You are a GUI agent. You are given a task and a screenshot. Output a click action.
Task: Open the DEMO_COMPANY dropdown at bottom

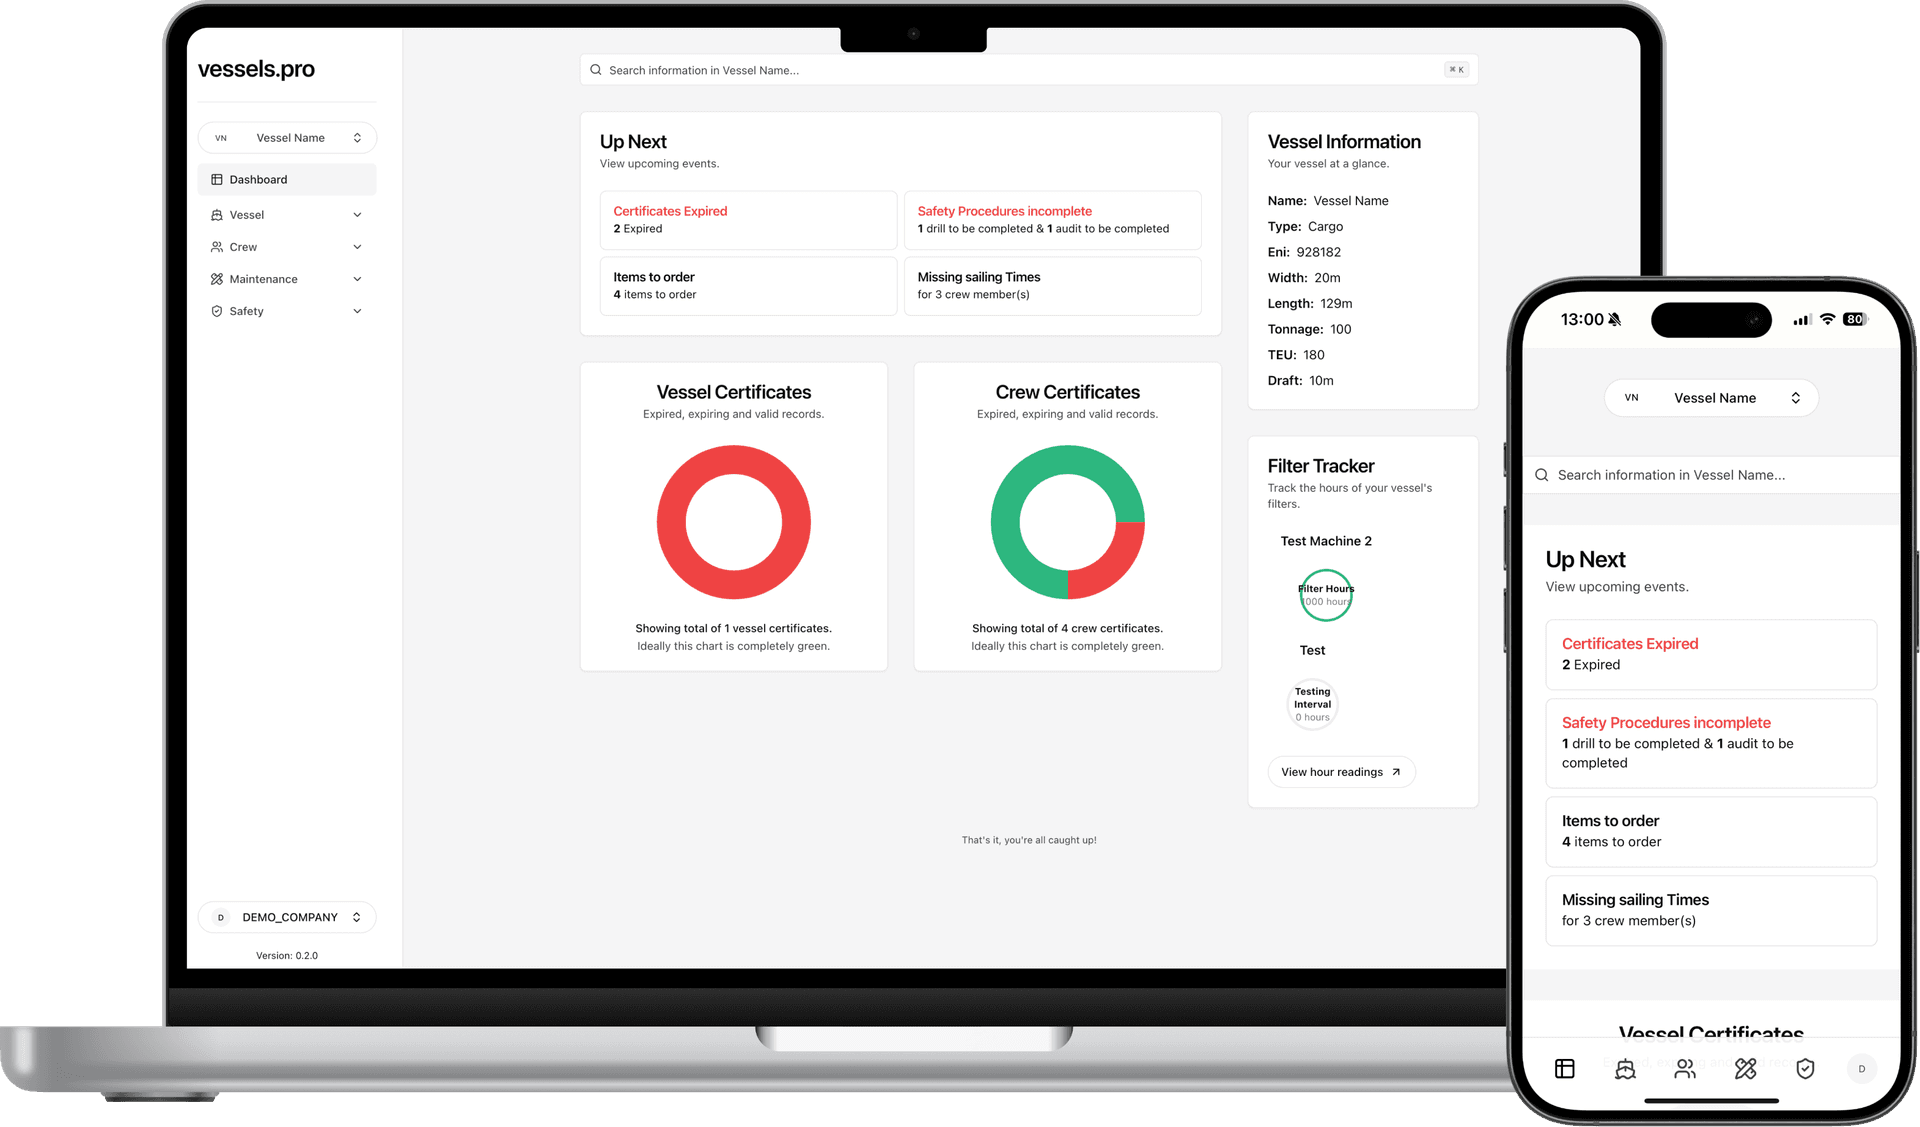pyautogui.click(x=286, y=916)
